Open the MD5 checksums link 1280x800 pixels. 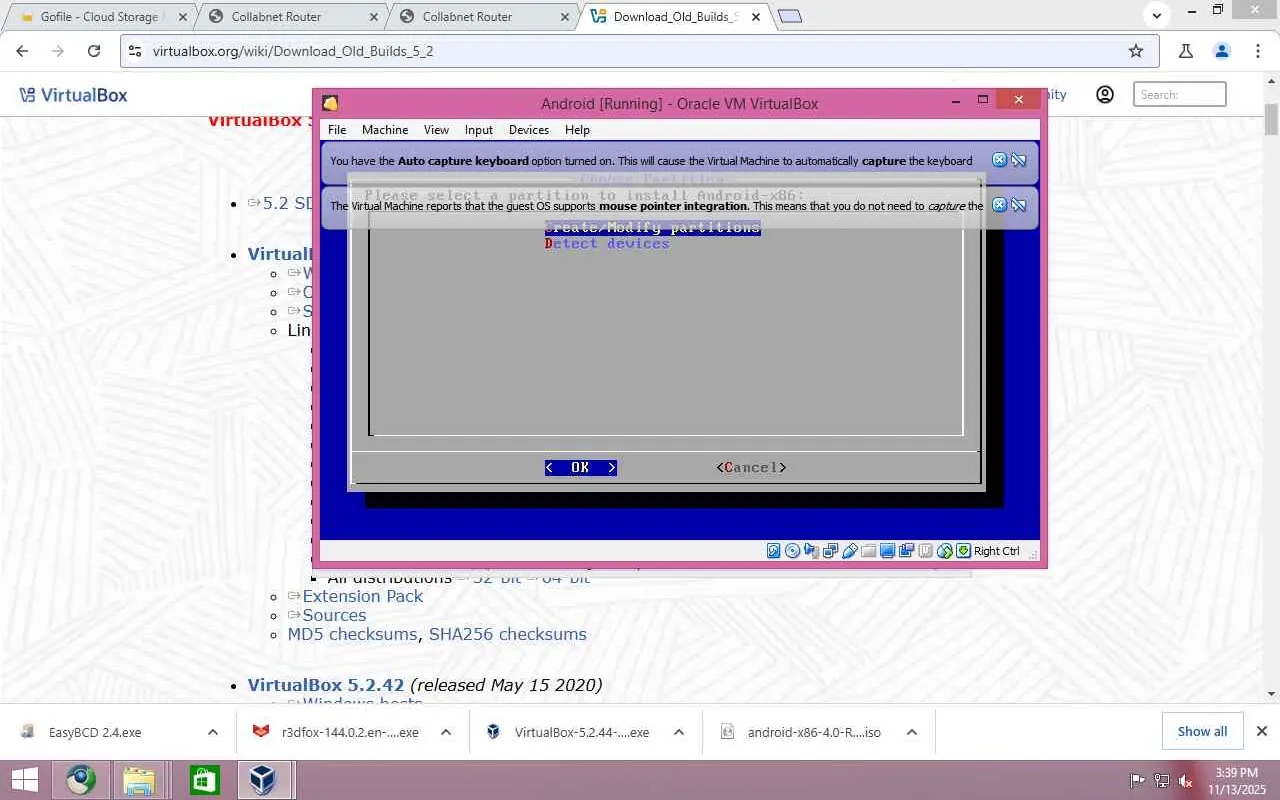pos(352,634)
